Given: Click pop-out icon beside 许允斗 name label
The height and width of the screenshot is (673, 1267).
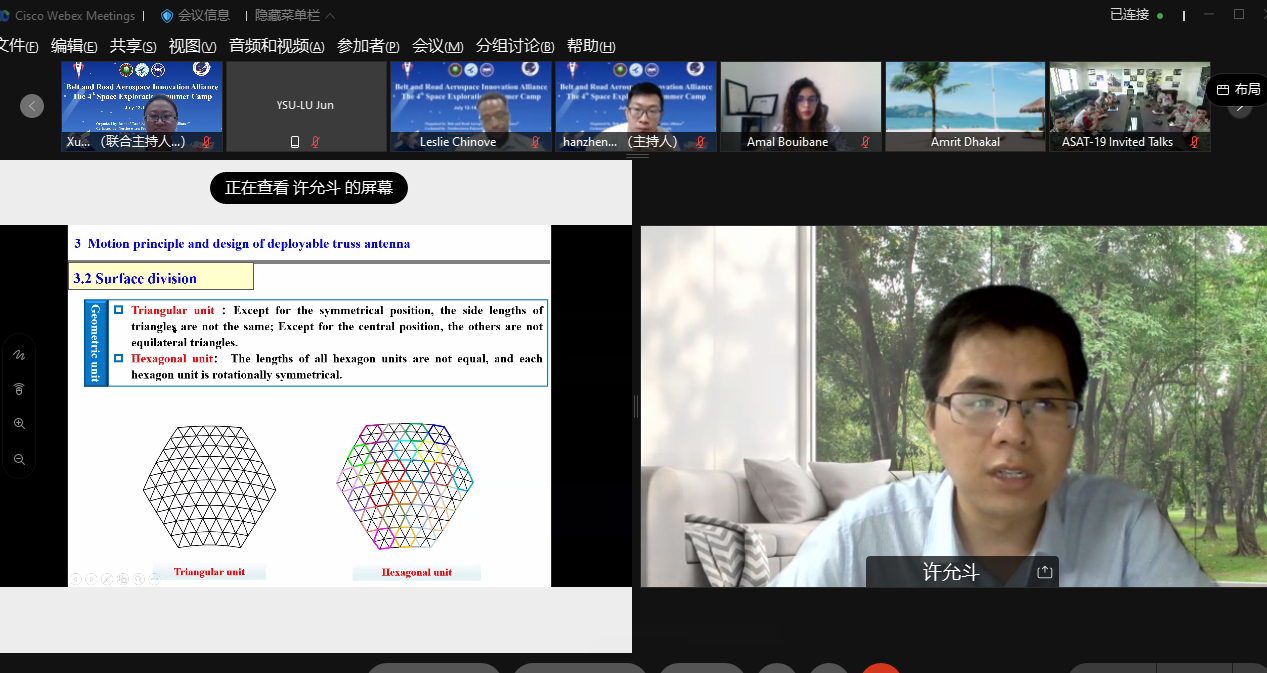Looking at the screenshot, I should 1044,572.
